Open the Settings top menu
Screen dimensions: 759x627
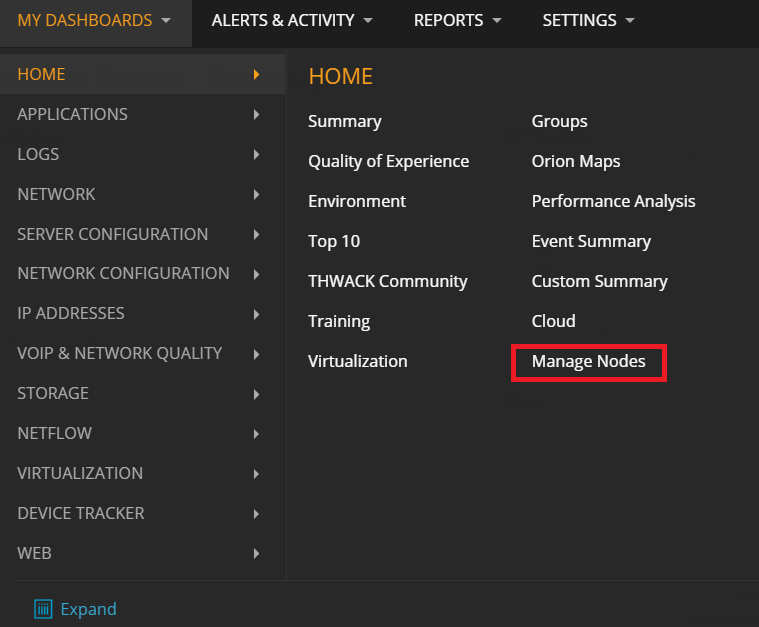click(588, 20)
